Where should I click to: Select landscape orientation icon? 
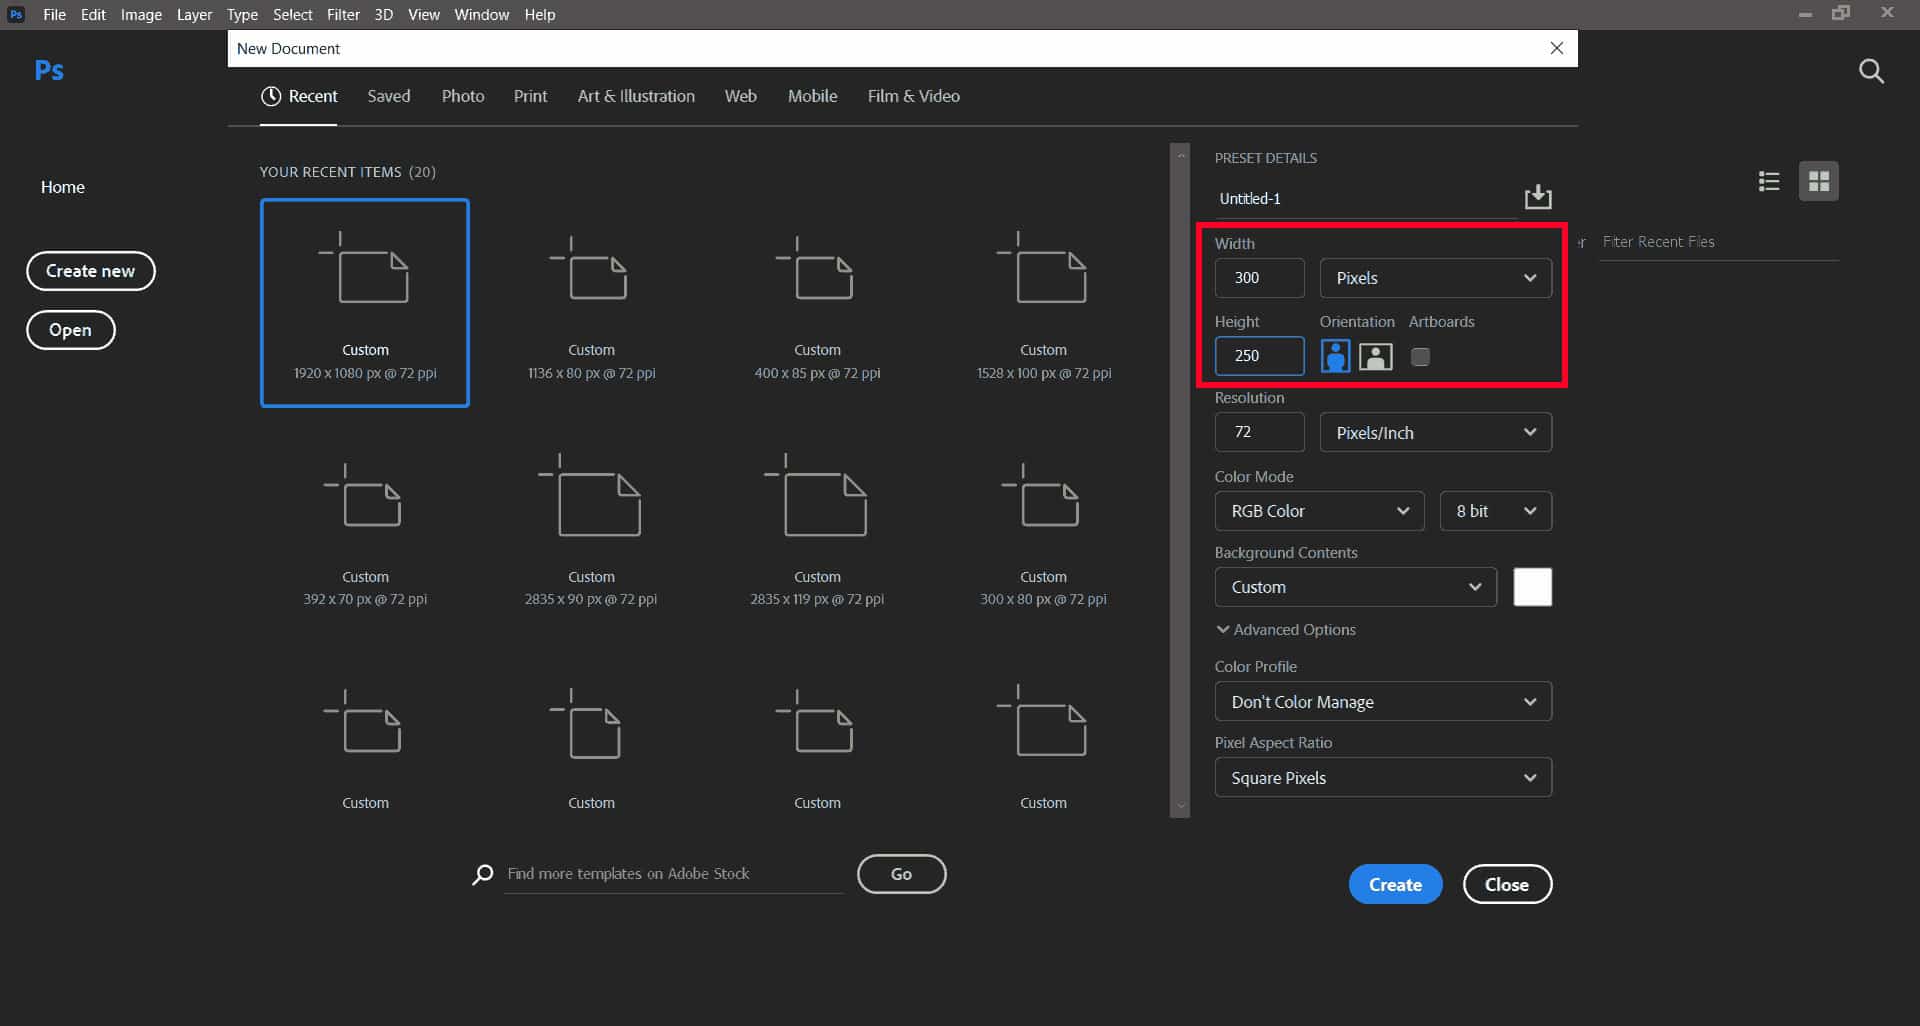point(1376,356)
